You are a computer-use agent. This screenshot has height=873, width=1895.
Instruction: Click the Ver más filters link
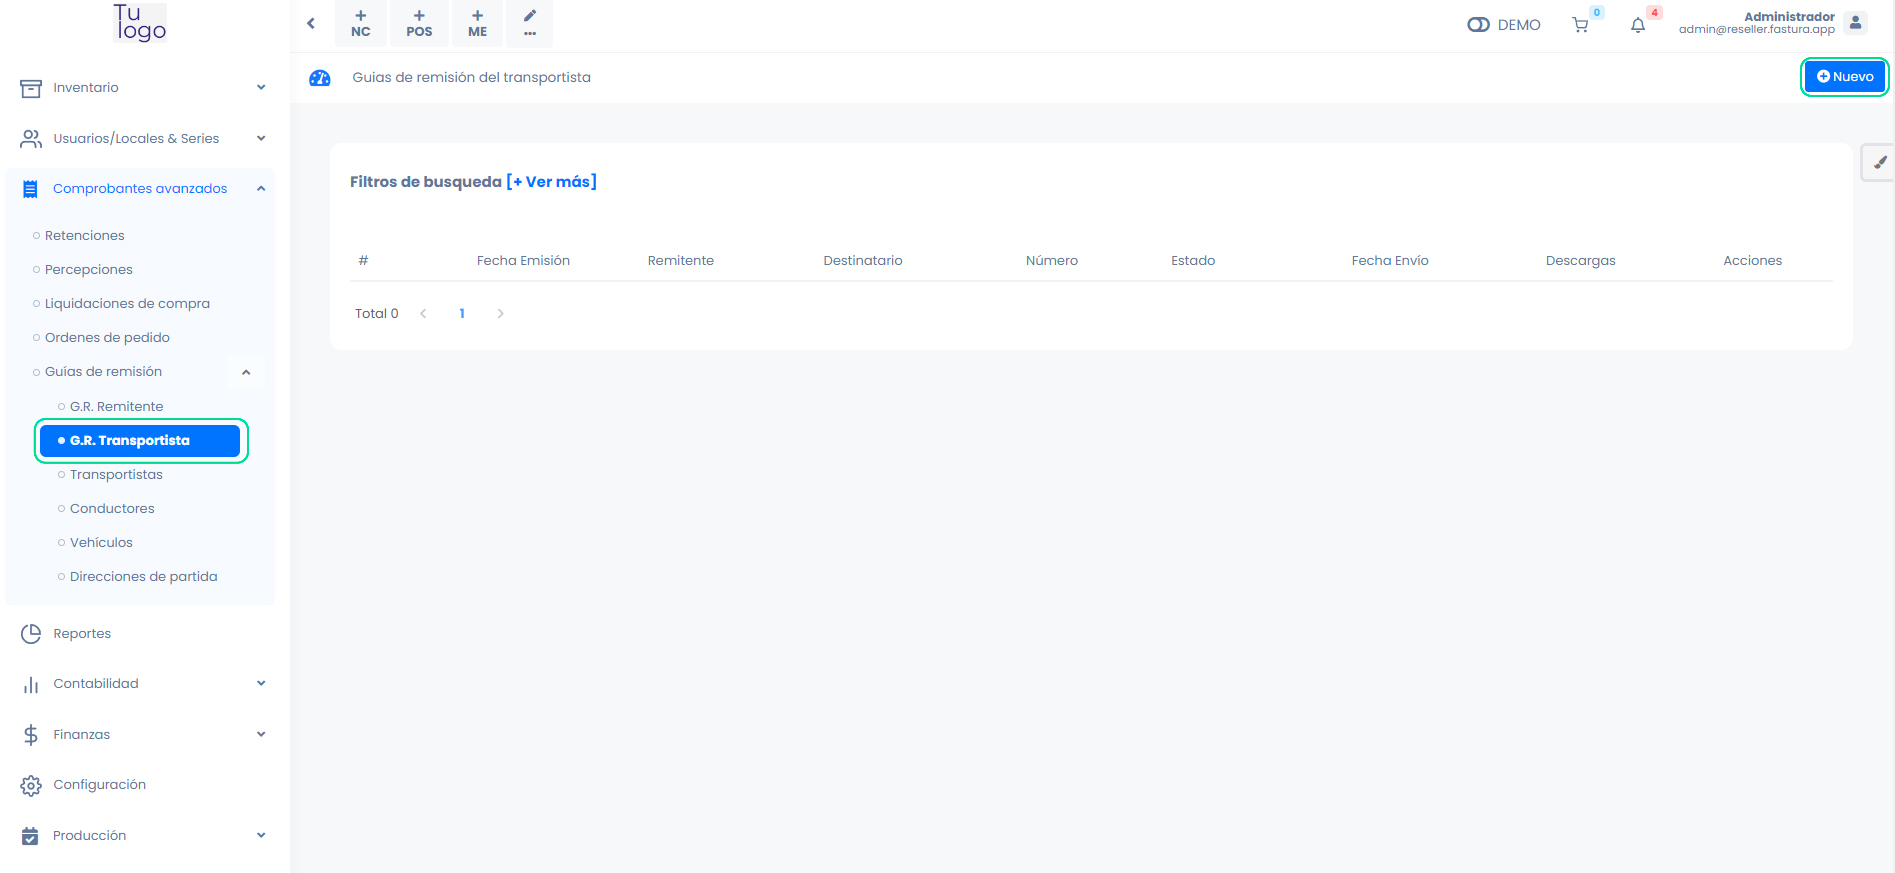[x=552, y=182]
